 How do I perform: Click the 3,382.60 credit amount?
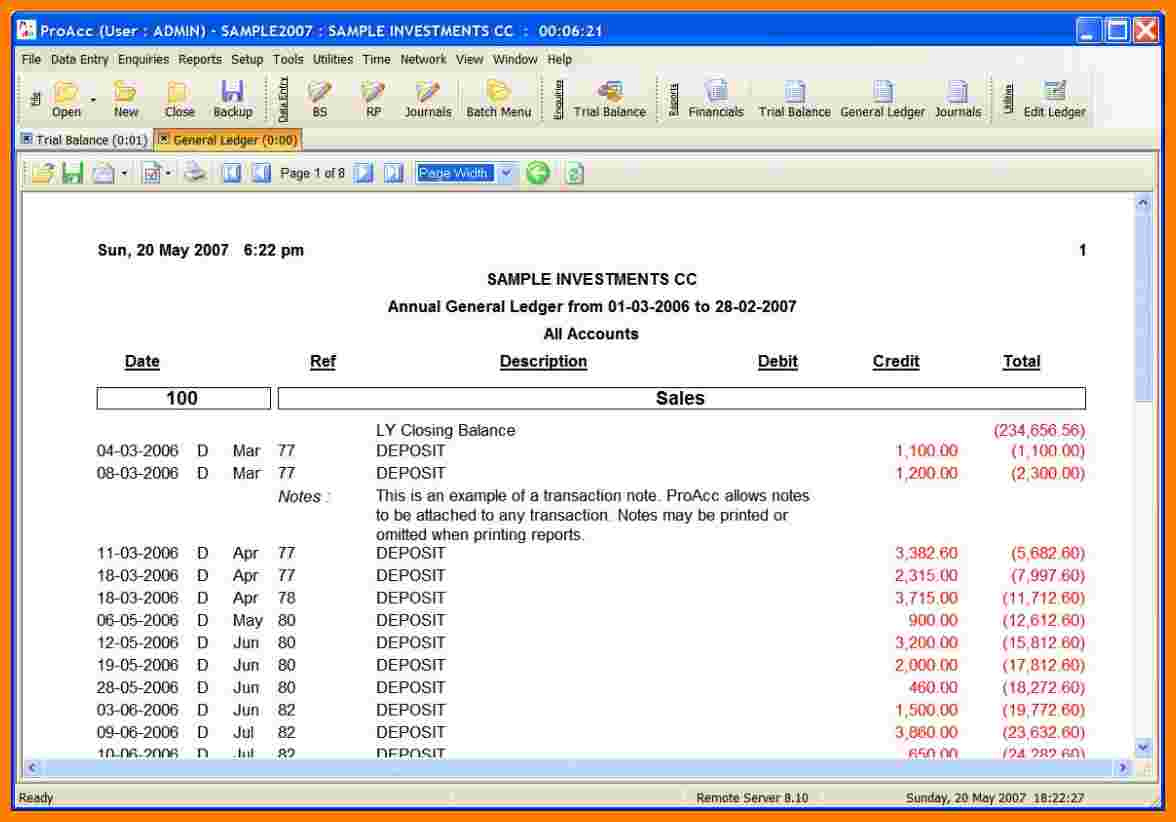(x=926, y=554)
